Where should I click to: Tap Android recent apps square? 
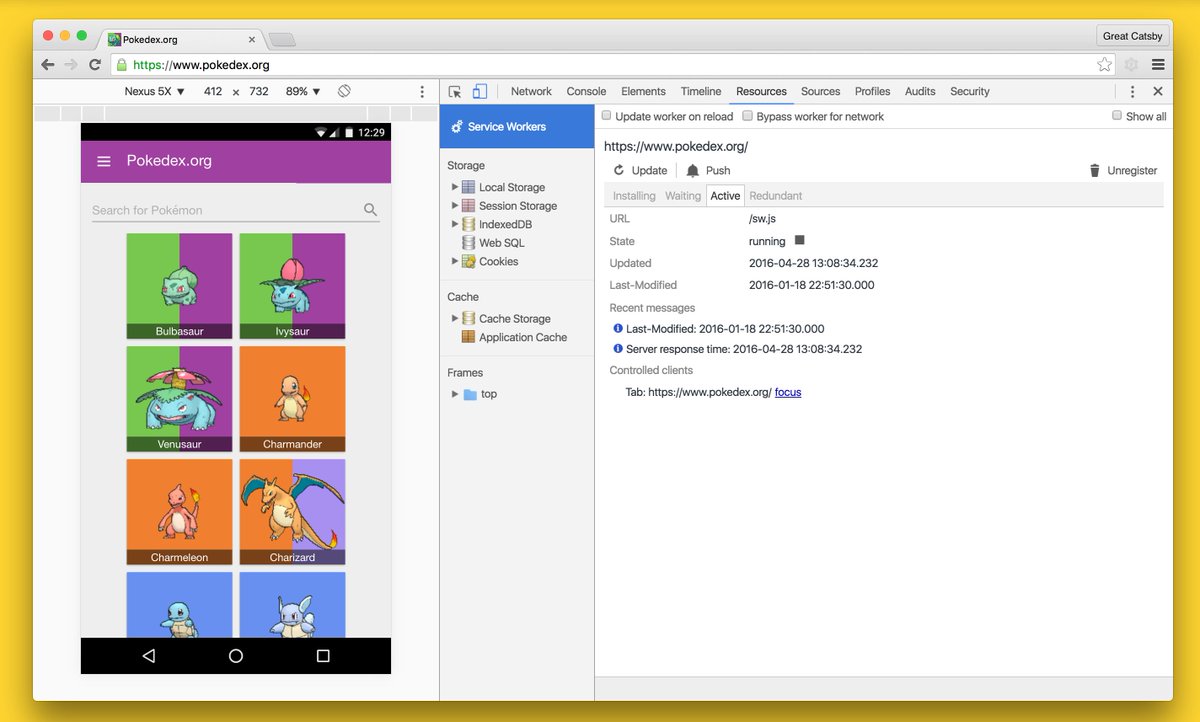323,656
